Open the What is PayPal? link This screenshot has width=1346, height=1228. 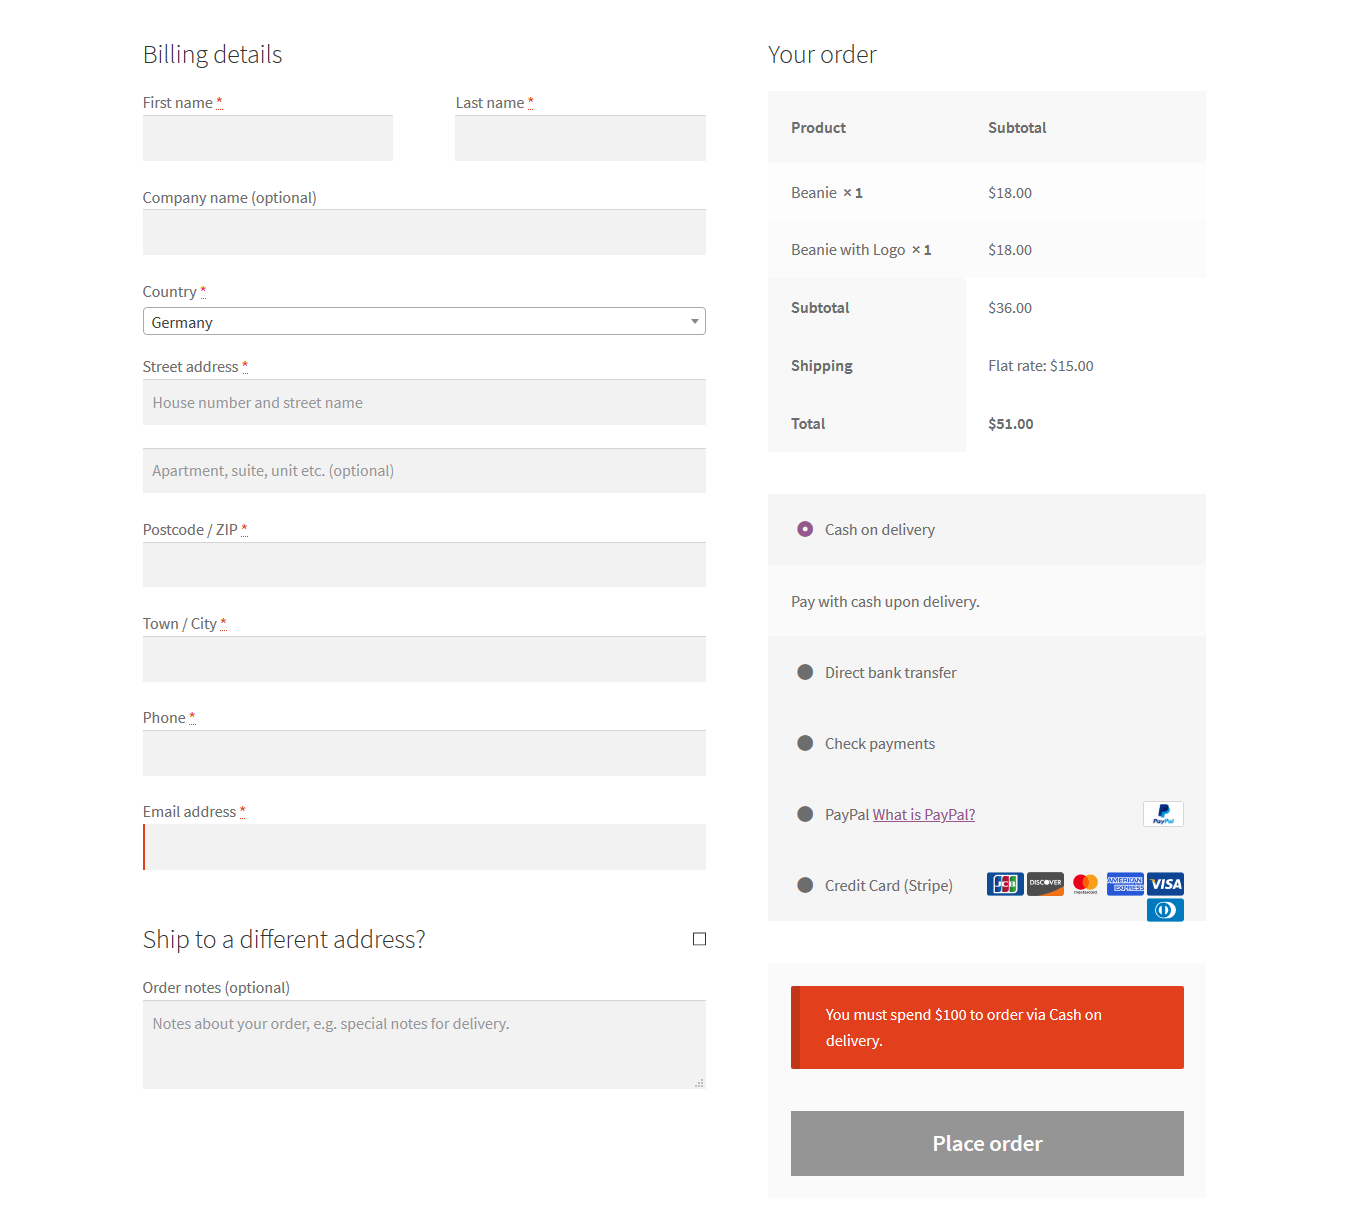click(923, 815)
